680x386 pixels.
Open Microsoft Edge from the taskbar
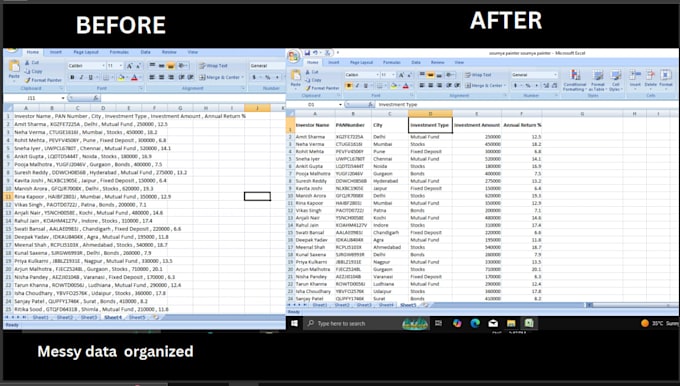pos(475,324)
